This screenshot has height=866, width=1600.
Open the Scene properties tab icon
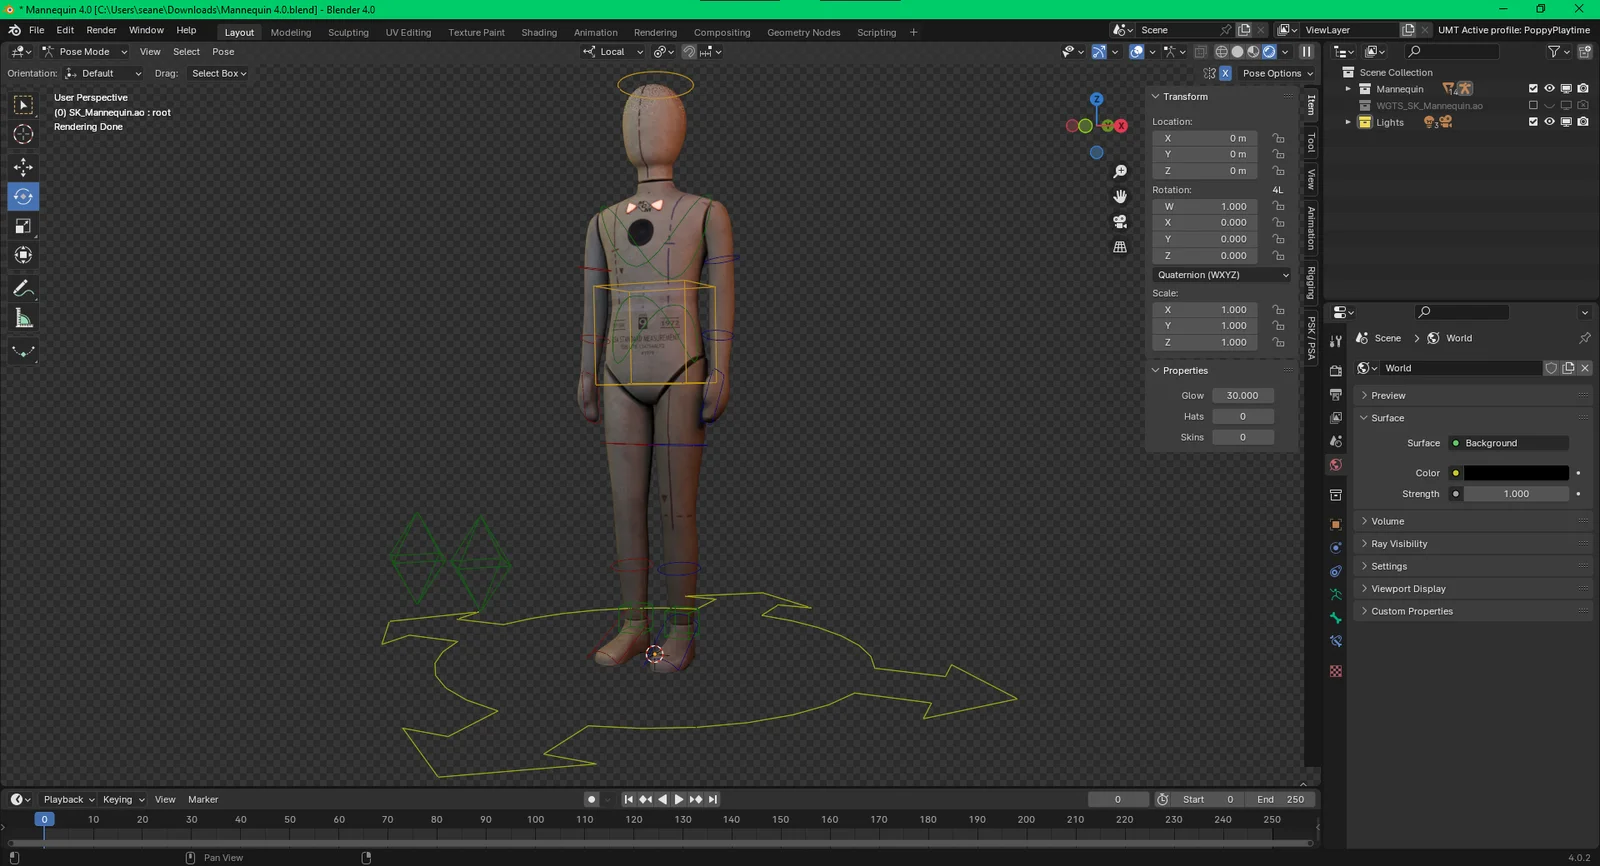click(x=1336, y=441)
